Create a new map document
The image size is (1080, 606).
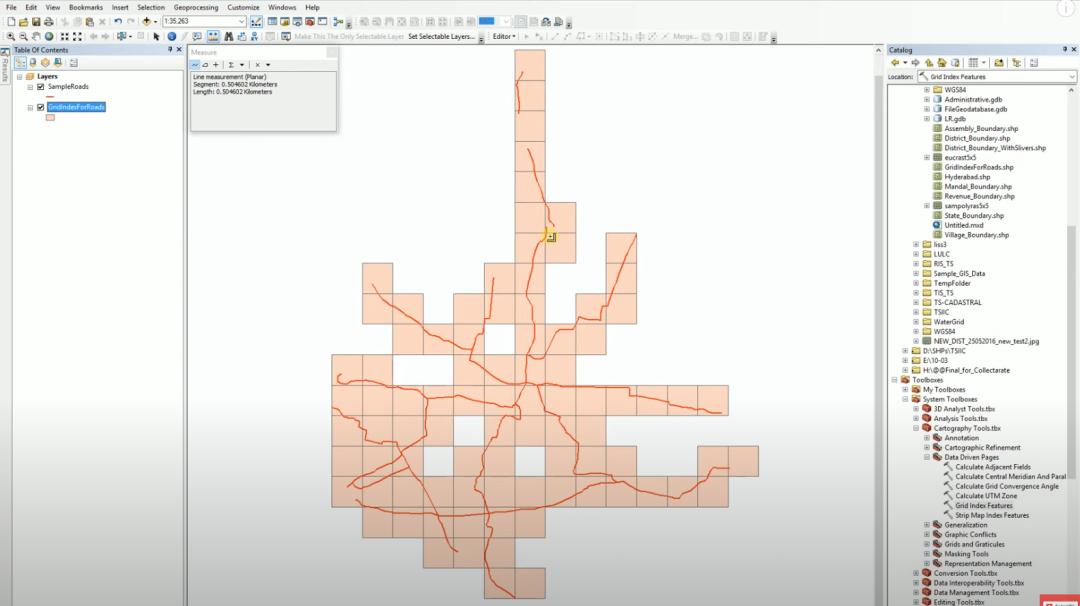click(x=12, y=22)
